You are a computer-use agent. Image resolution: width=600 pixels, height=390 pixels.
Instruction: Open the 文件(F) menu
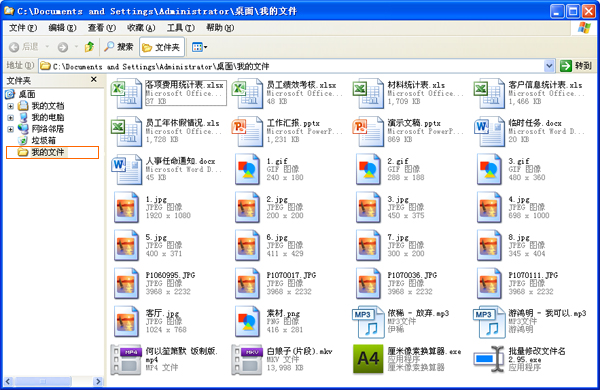click(x=23, y=28)
